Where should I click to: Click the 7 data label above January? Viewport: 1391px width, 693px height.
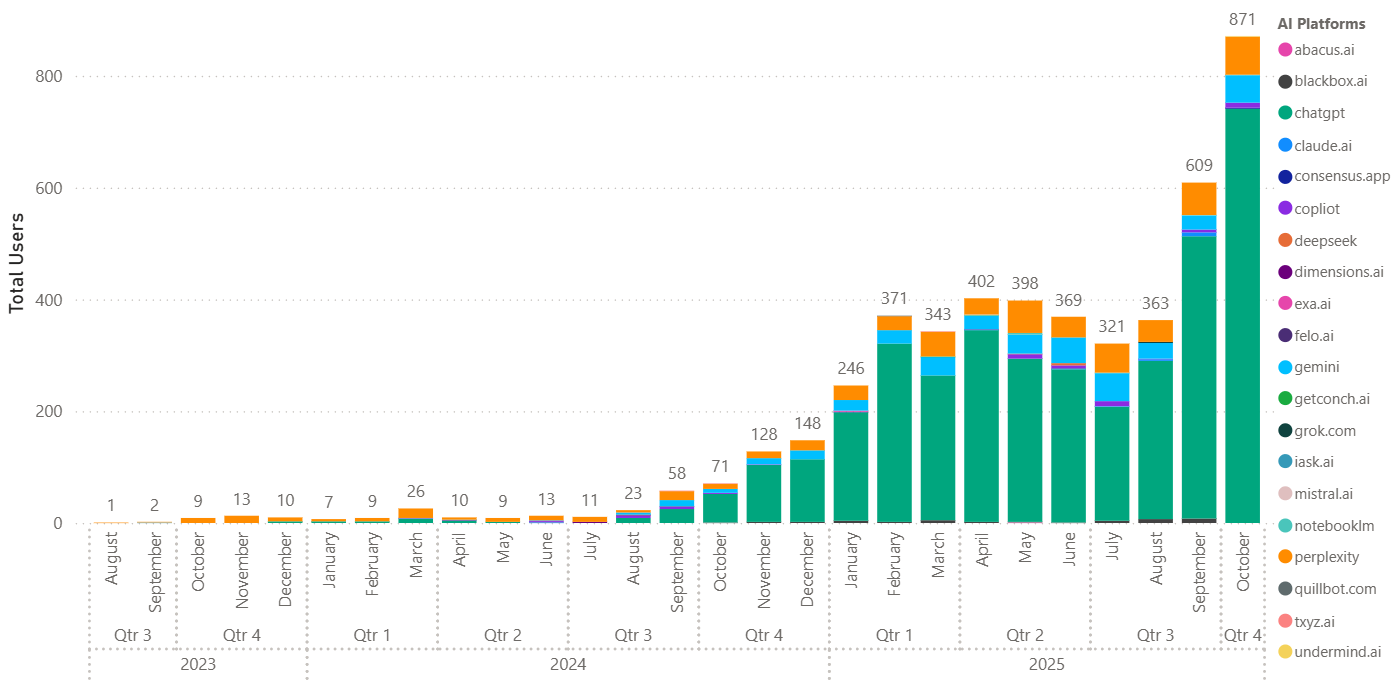[x=329, y=500]
